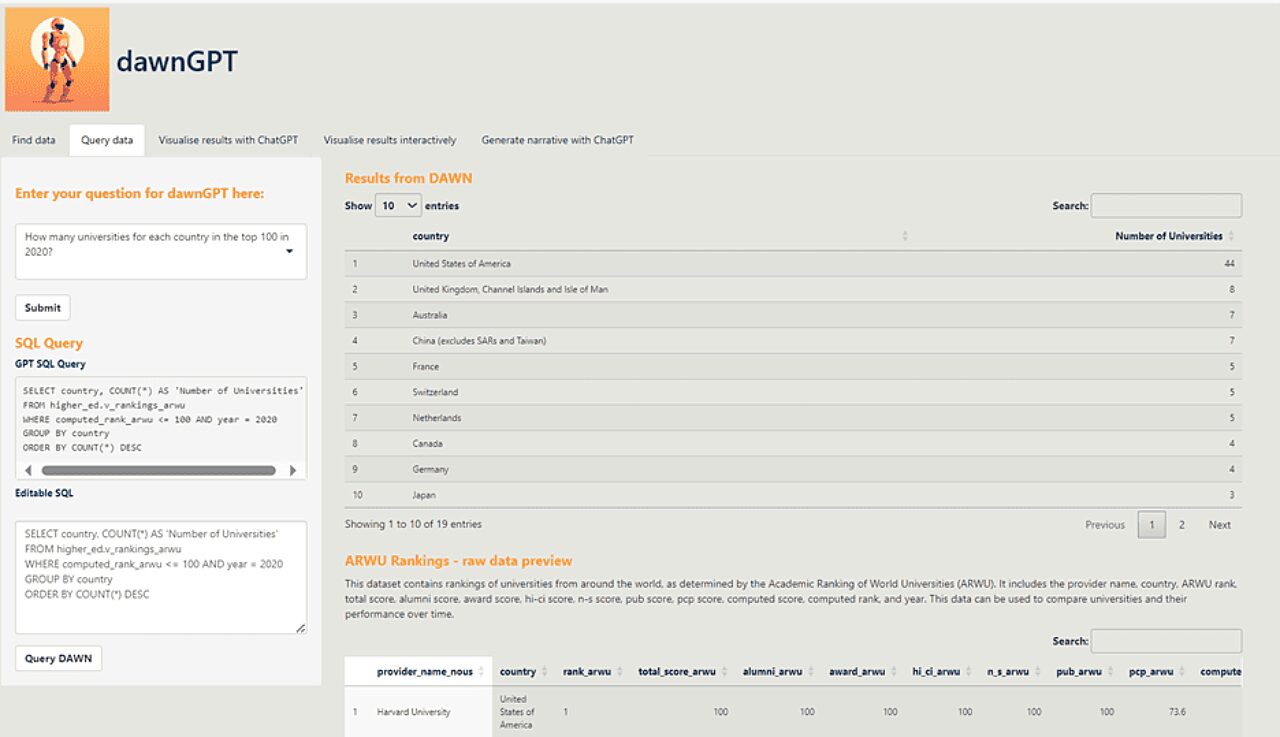Click the dawnGPT robot logo

pyautogui.click(x=57, y=59)
